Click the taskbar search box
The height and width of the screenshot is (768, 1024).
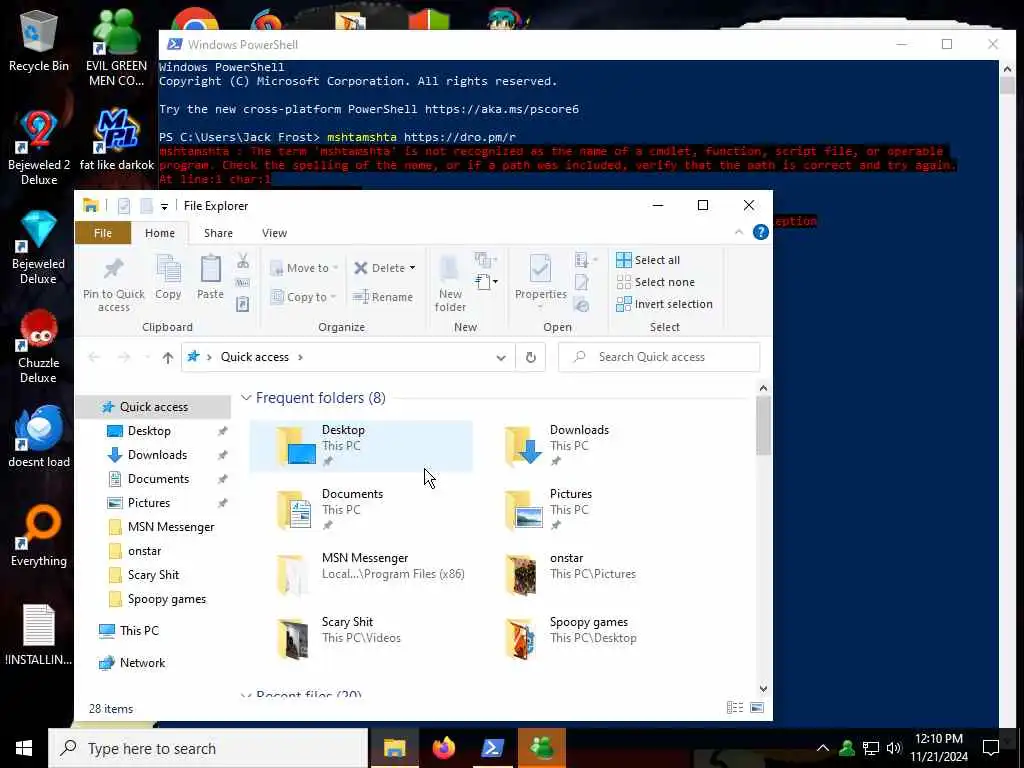point(208,748)
